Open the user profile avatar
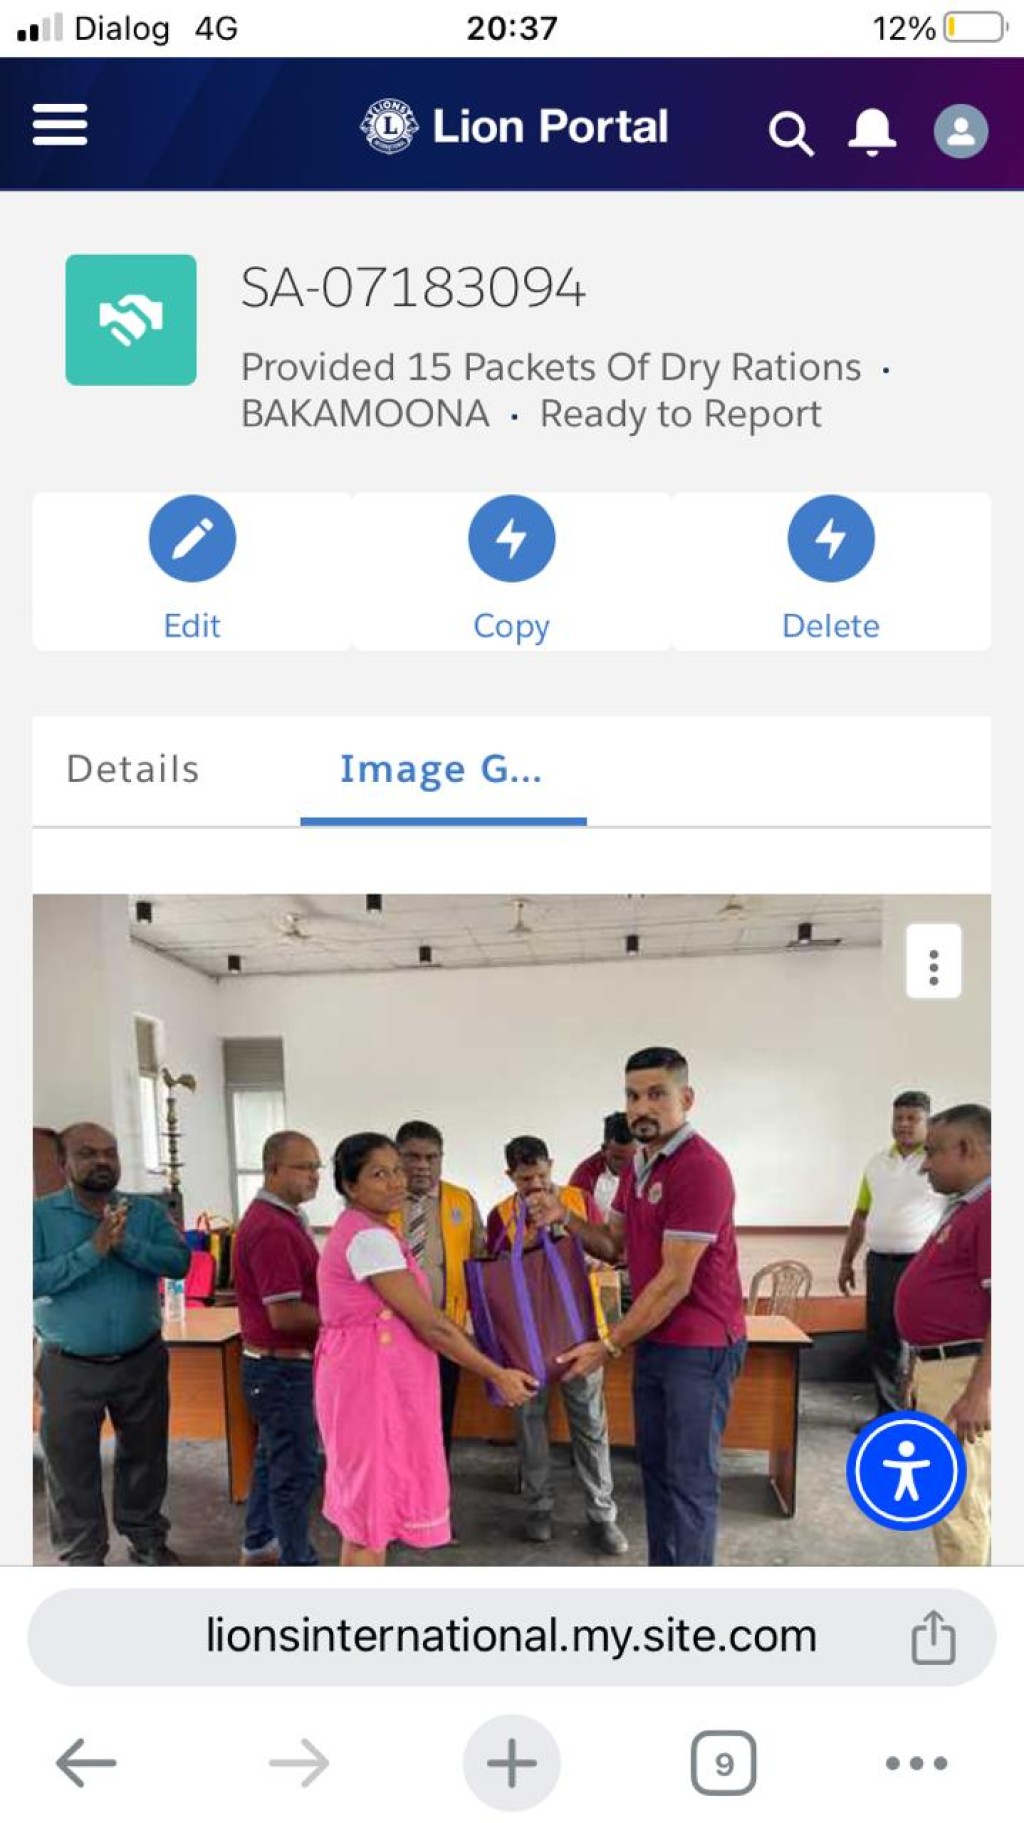Screen dimensions: 1024x1823 point(961,131)
